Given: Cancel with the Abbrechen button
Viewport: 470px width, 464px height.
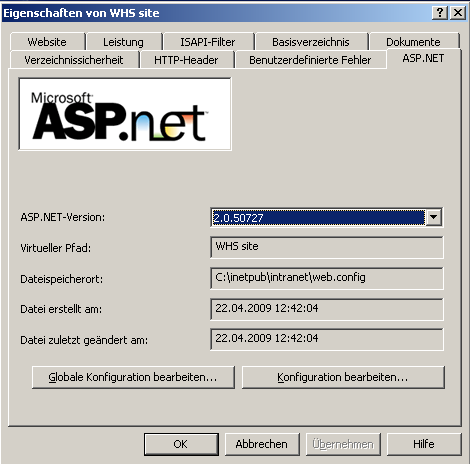Looking at the screenshot, I should [262, 444].
